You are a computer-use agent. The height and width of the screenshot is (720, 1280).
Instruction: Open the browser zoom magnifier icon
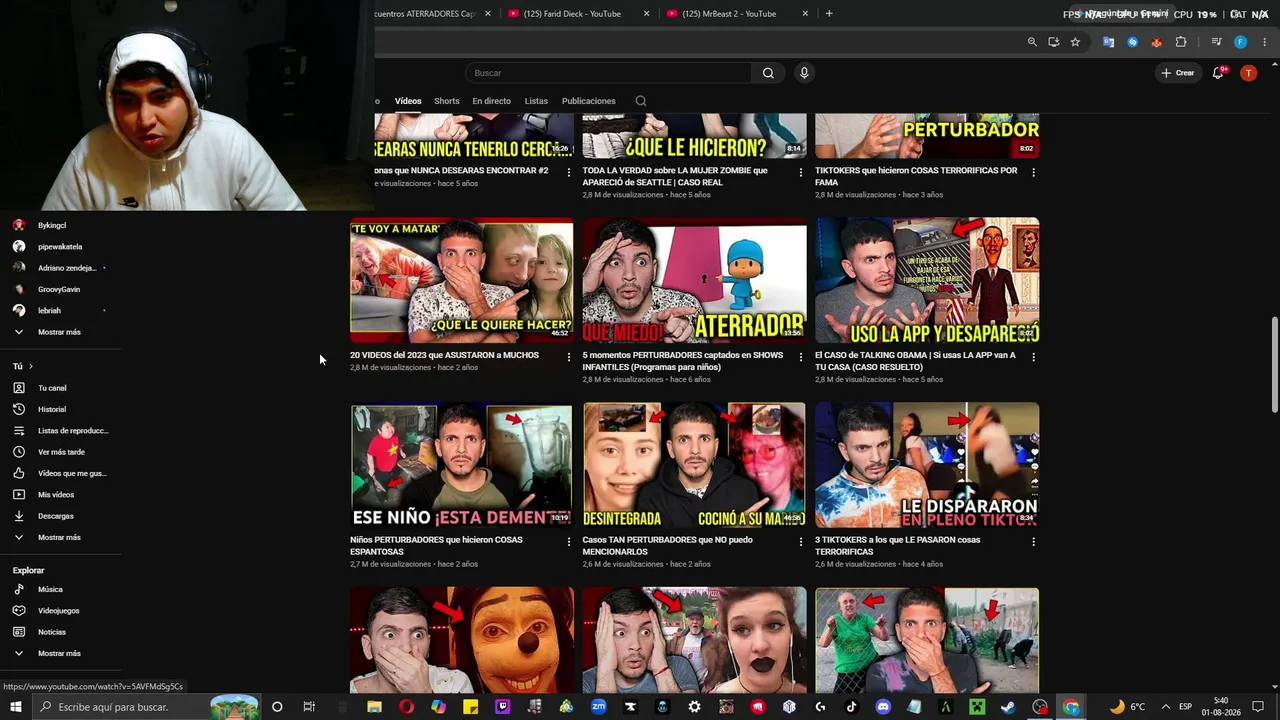(1032, 42)
